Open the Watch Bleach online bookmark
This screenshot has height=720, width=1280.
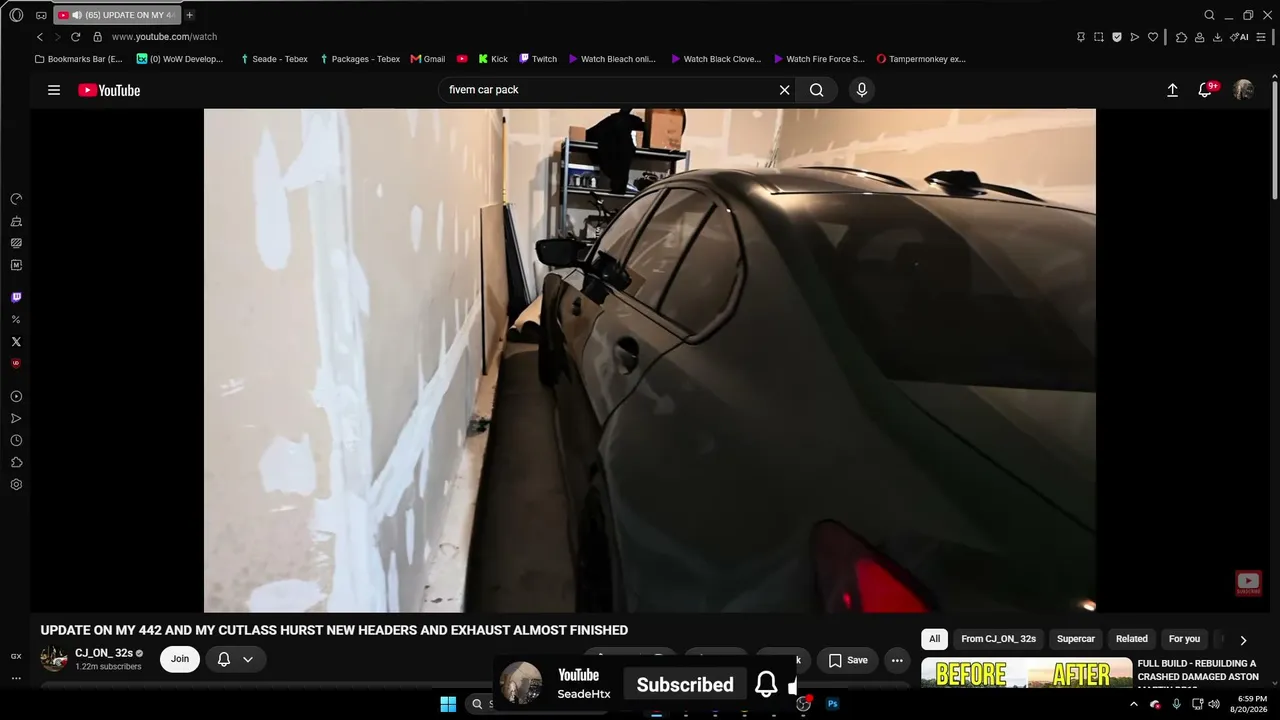(x=612, y=59)
